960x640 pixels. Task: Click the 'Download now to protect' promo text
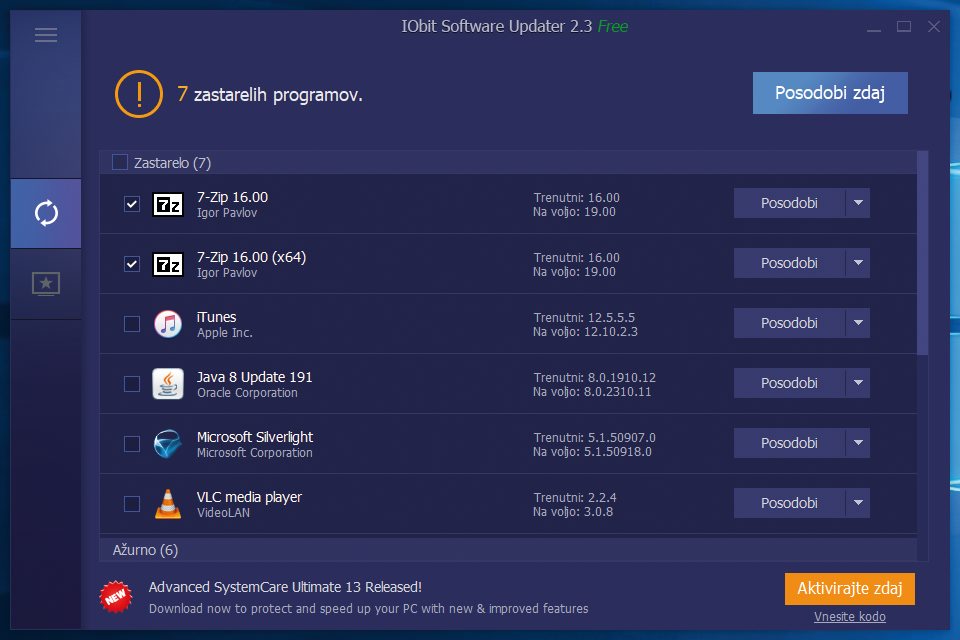369,609
